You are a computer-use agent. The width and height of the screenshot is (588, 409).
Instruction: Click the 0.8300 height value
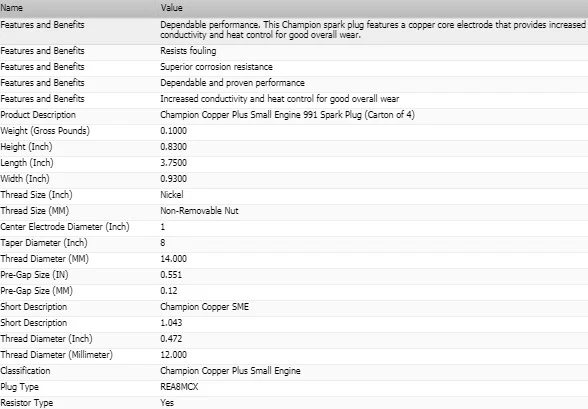point(173,147)
